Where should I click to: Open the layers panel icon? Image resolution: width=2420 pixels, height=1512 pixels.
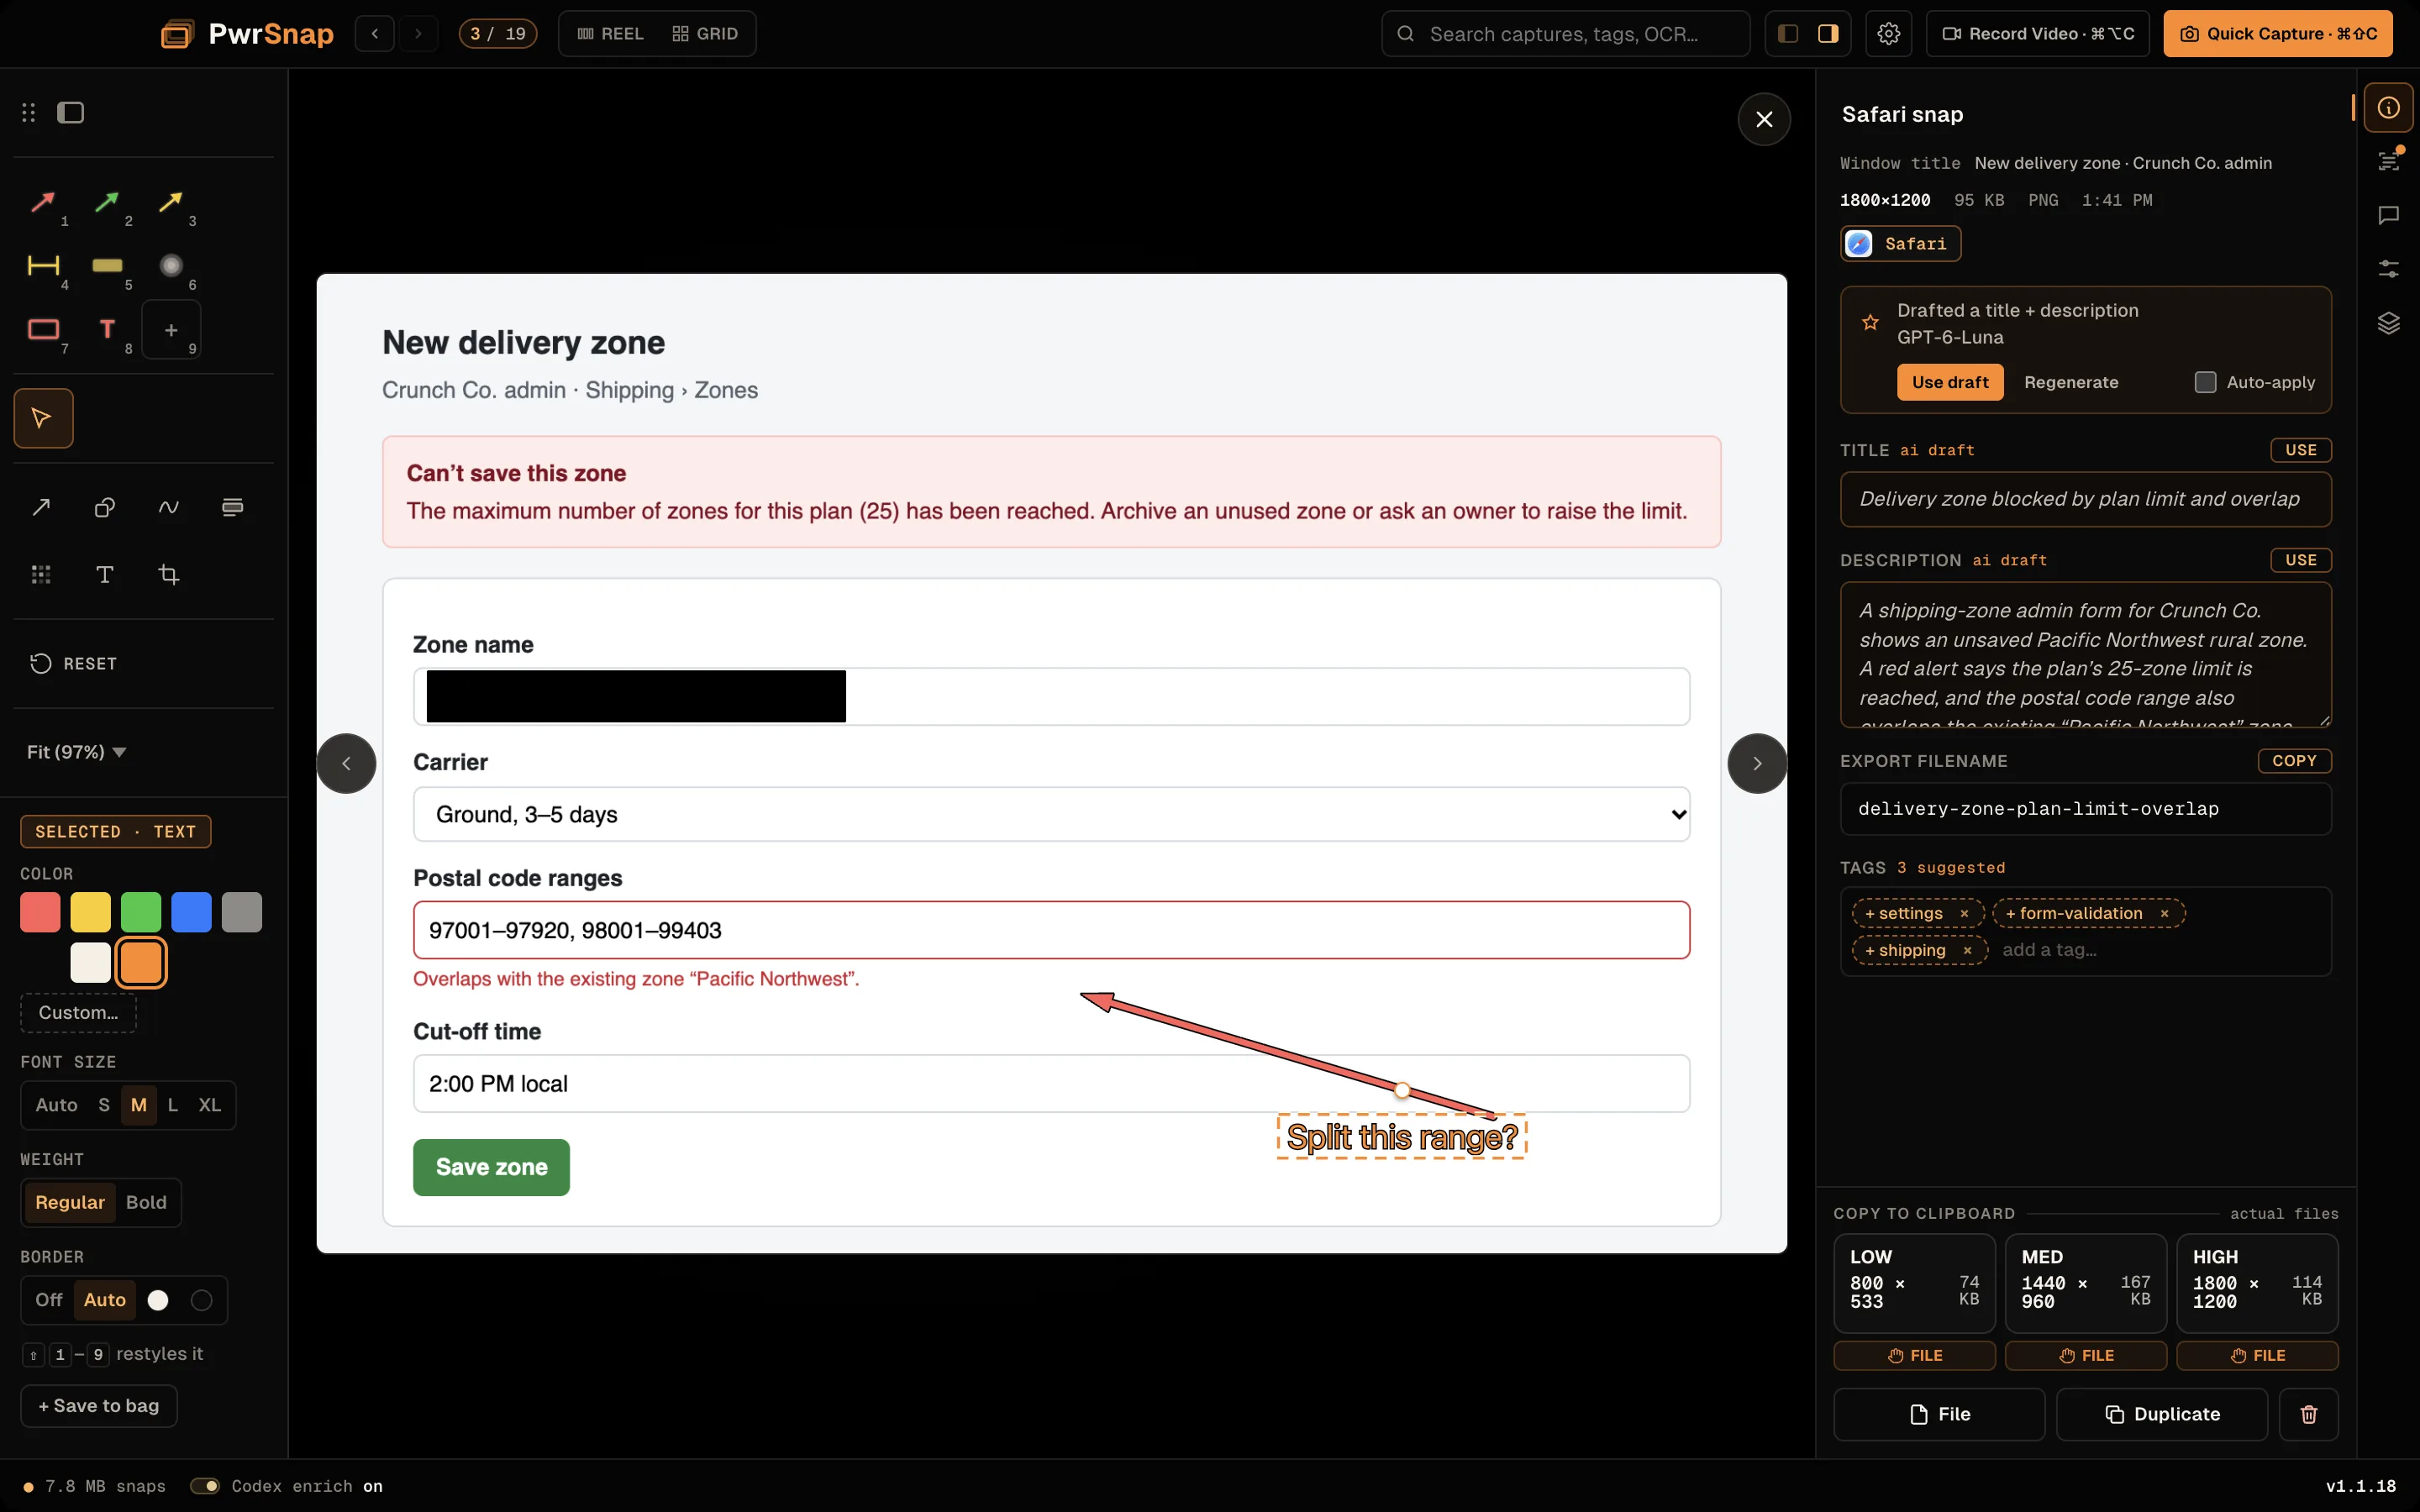2388,323
